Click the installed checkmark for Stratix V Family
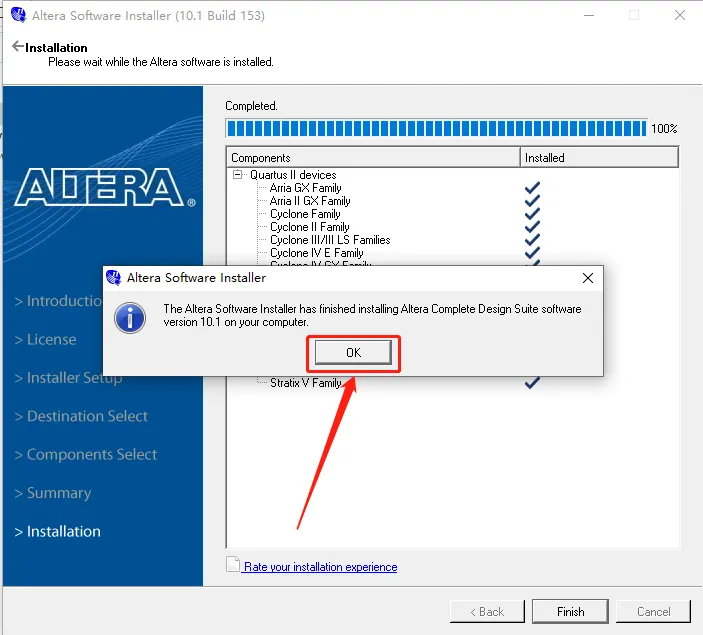 (x=532, y=383)
